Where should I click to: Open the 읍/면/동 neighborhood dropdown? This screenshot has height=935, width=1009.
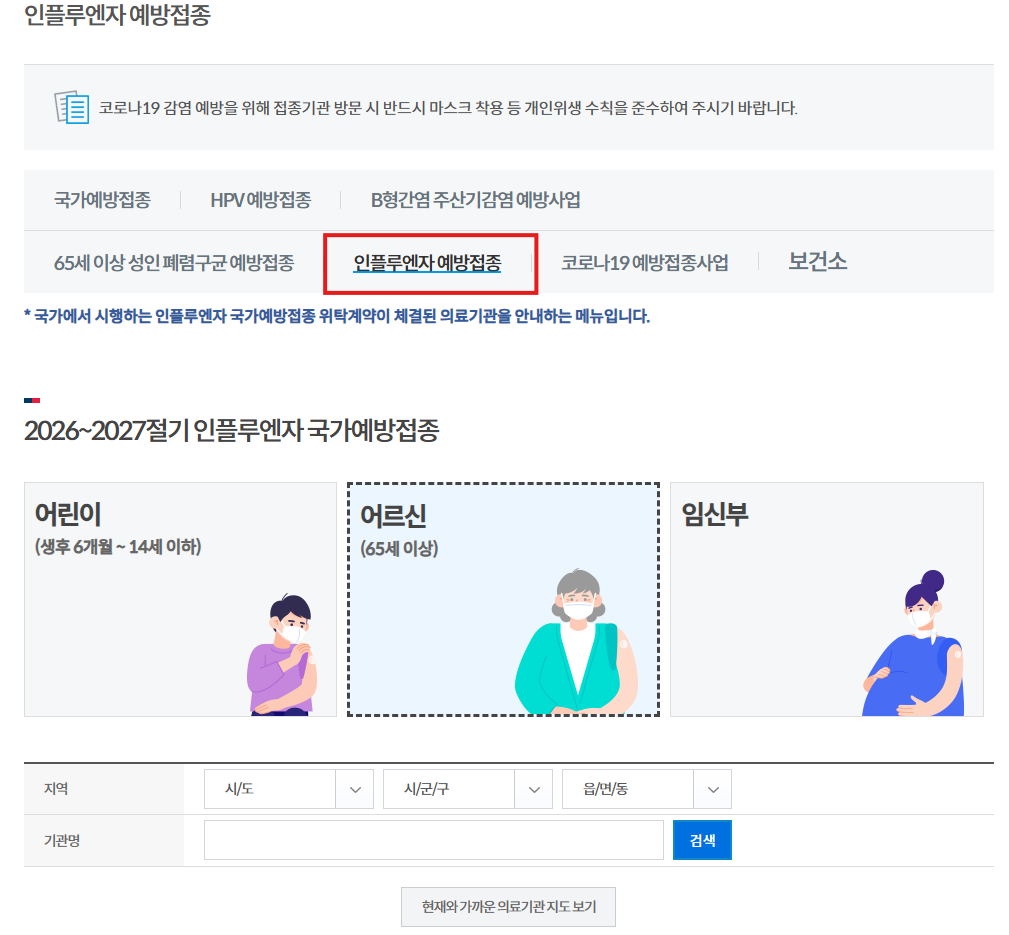tap(647, 789)
